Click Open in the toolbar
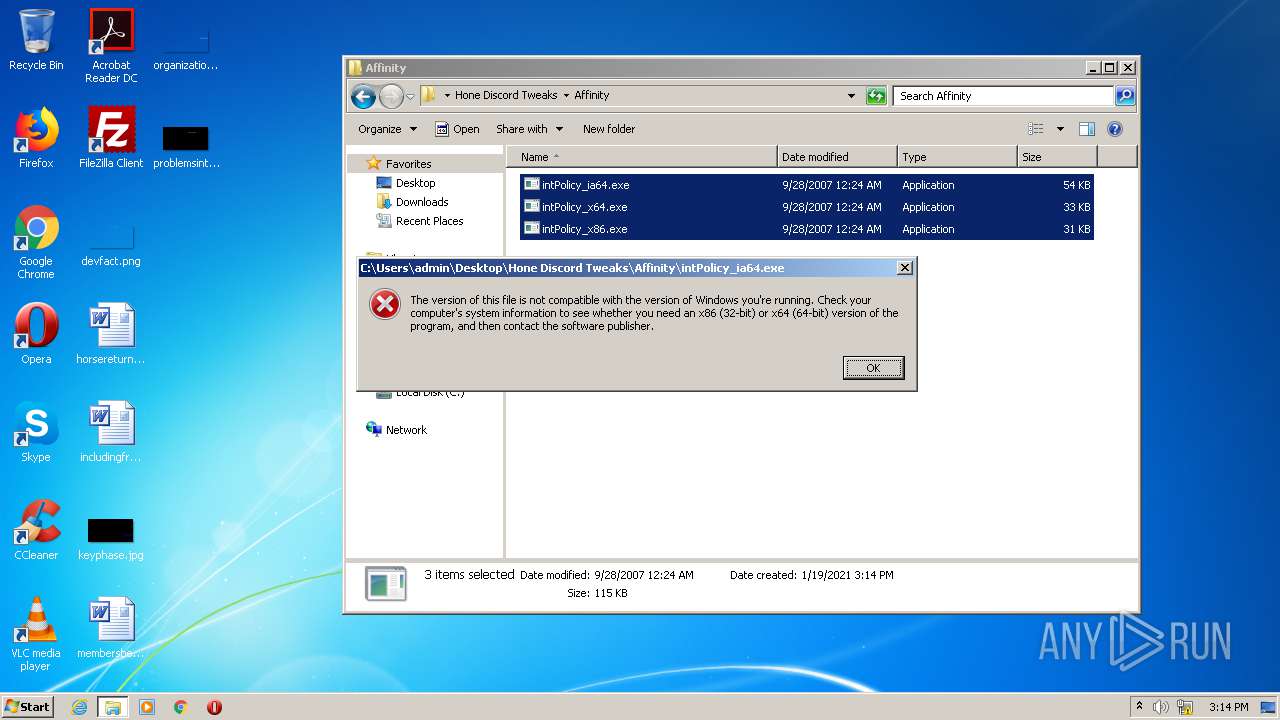This screenshot has width=1280, height=720. pyautogui.click(x=457, y=129)
